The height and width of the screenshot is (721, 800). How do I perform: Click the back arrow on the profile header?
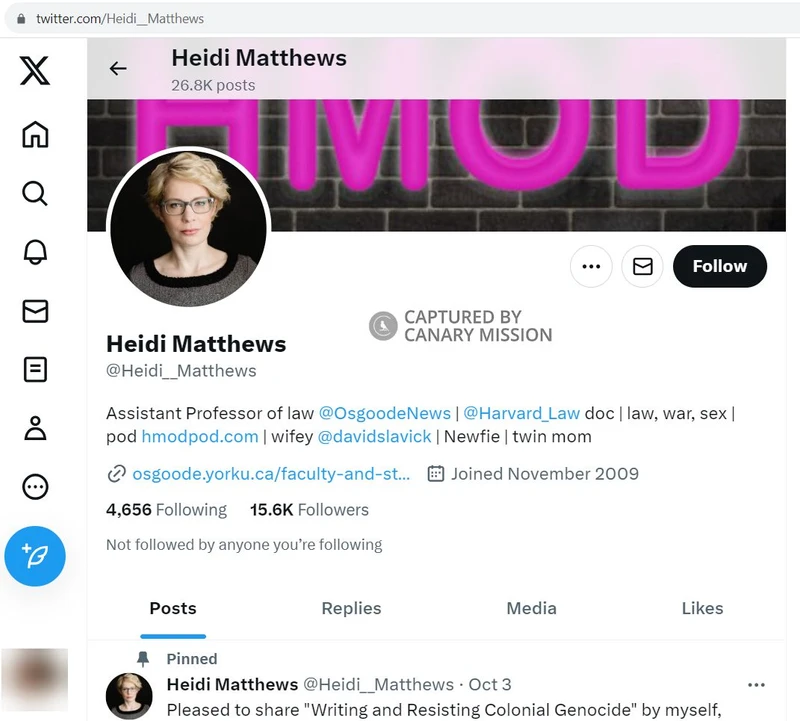118,69
